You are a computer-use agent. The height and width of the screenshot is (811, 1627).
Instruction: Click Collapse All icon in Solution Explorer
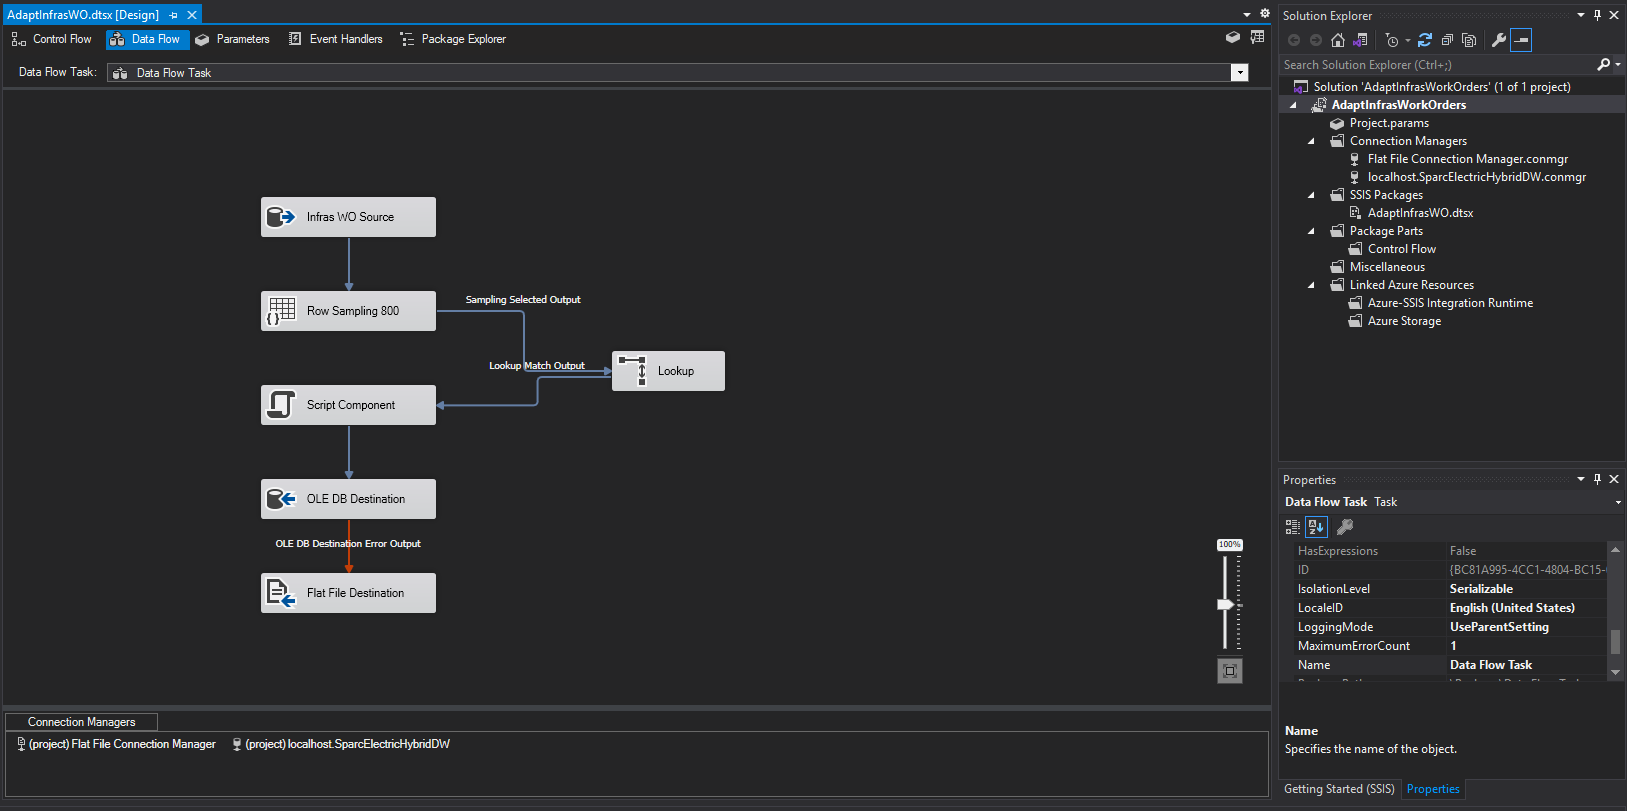(1447, 40)
